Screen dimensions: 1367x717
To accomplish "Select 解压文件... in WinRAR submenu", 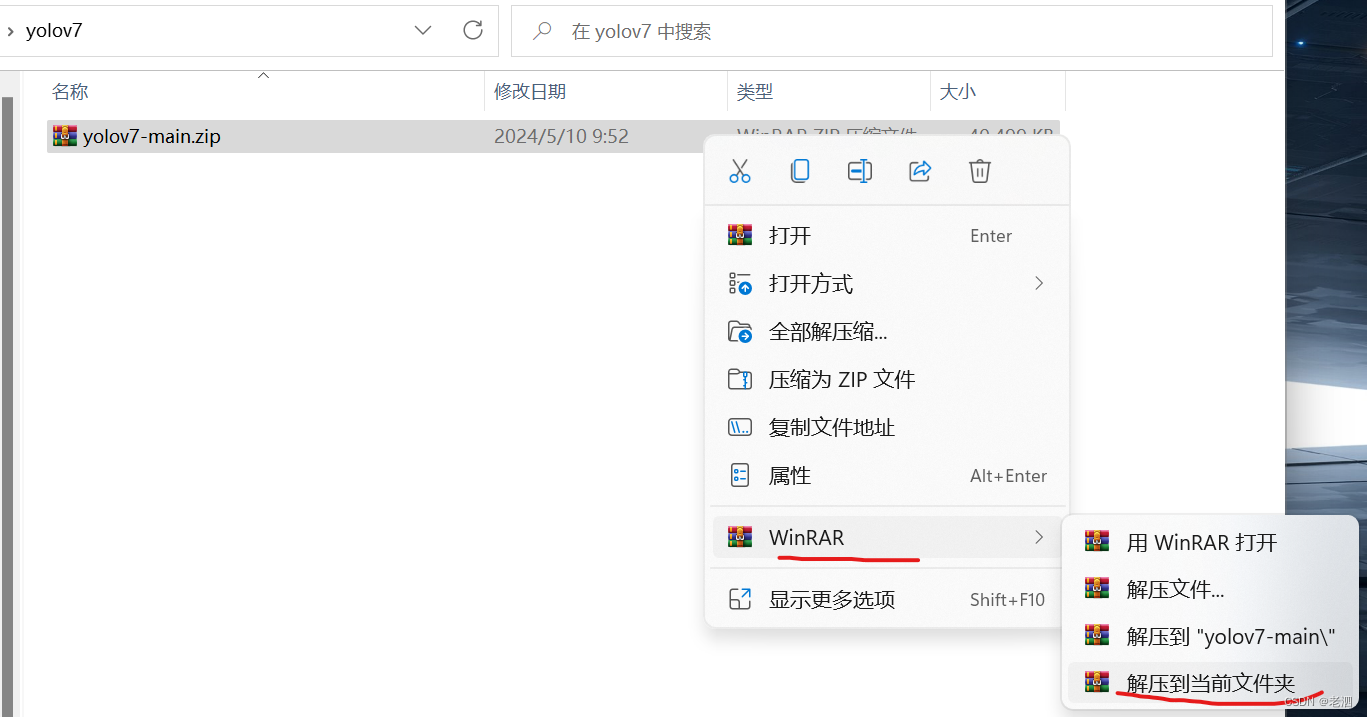I will 1210,590.
